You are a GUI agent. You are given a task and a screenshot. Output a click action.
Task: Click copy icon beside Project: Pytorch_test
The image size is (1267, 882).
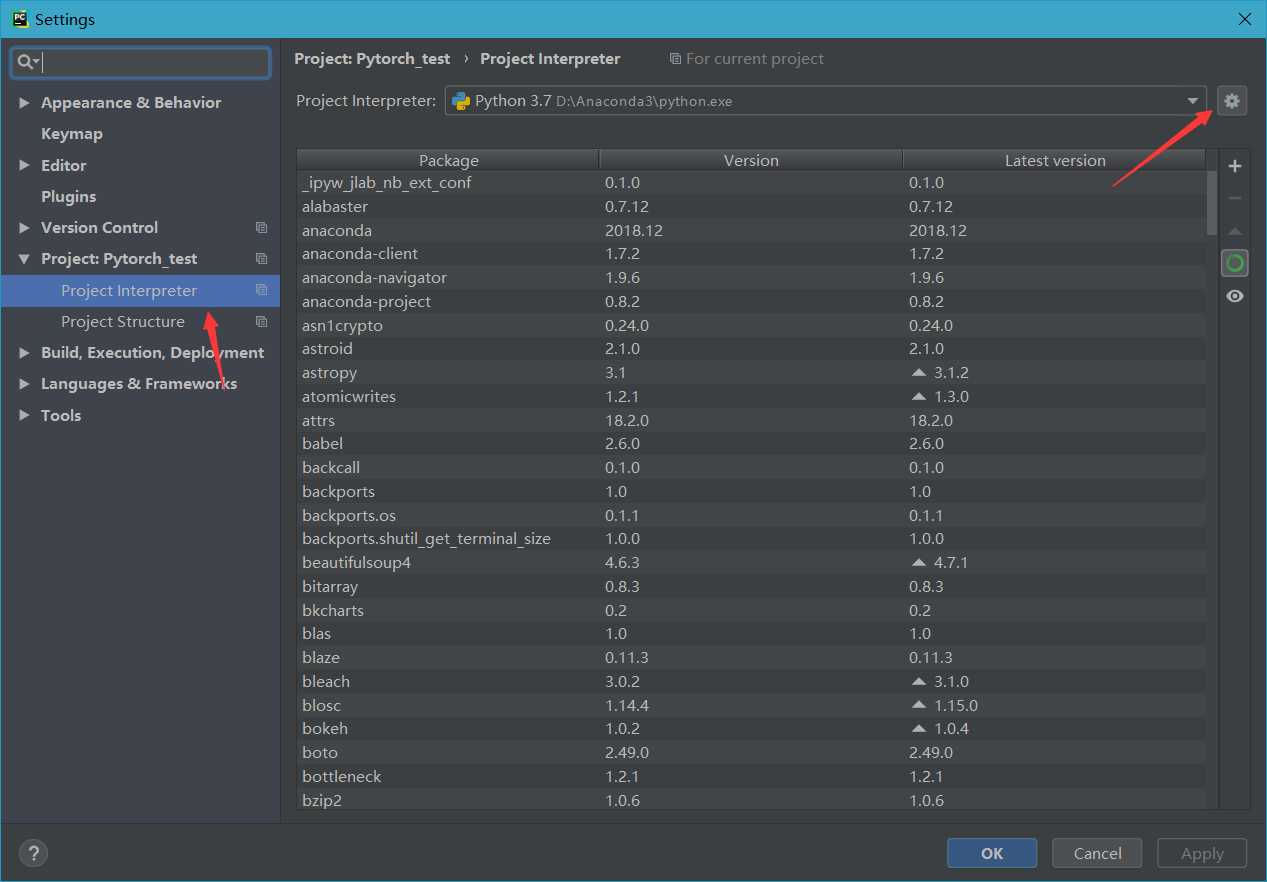pos(261,259)
